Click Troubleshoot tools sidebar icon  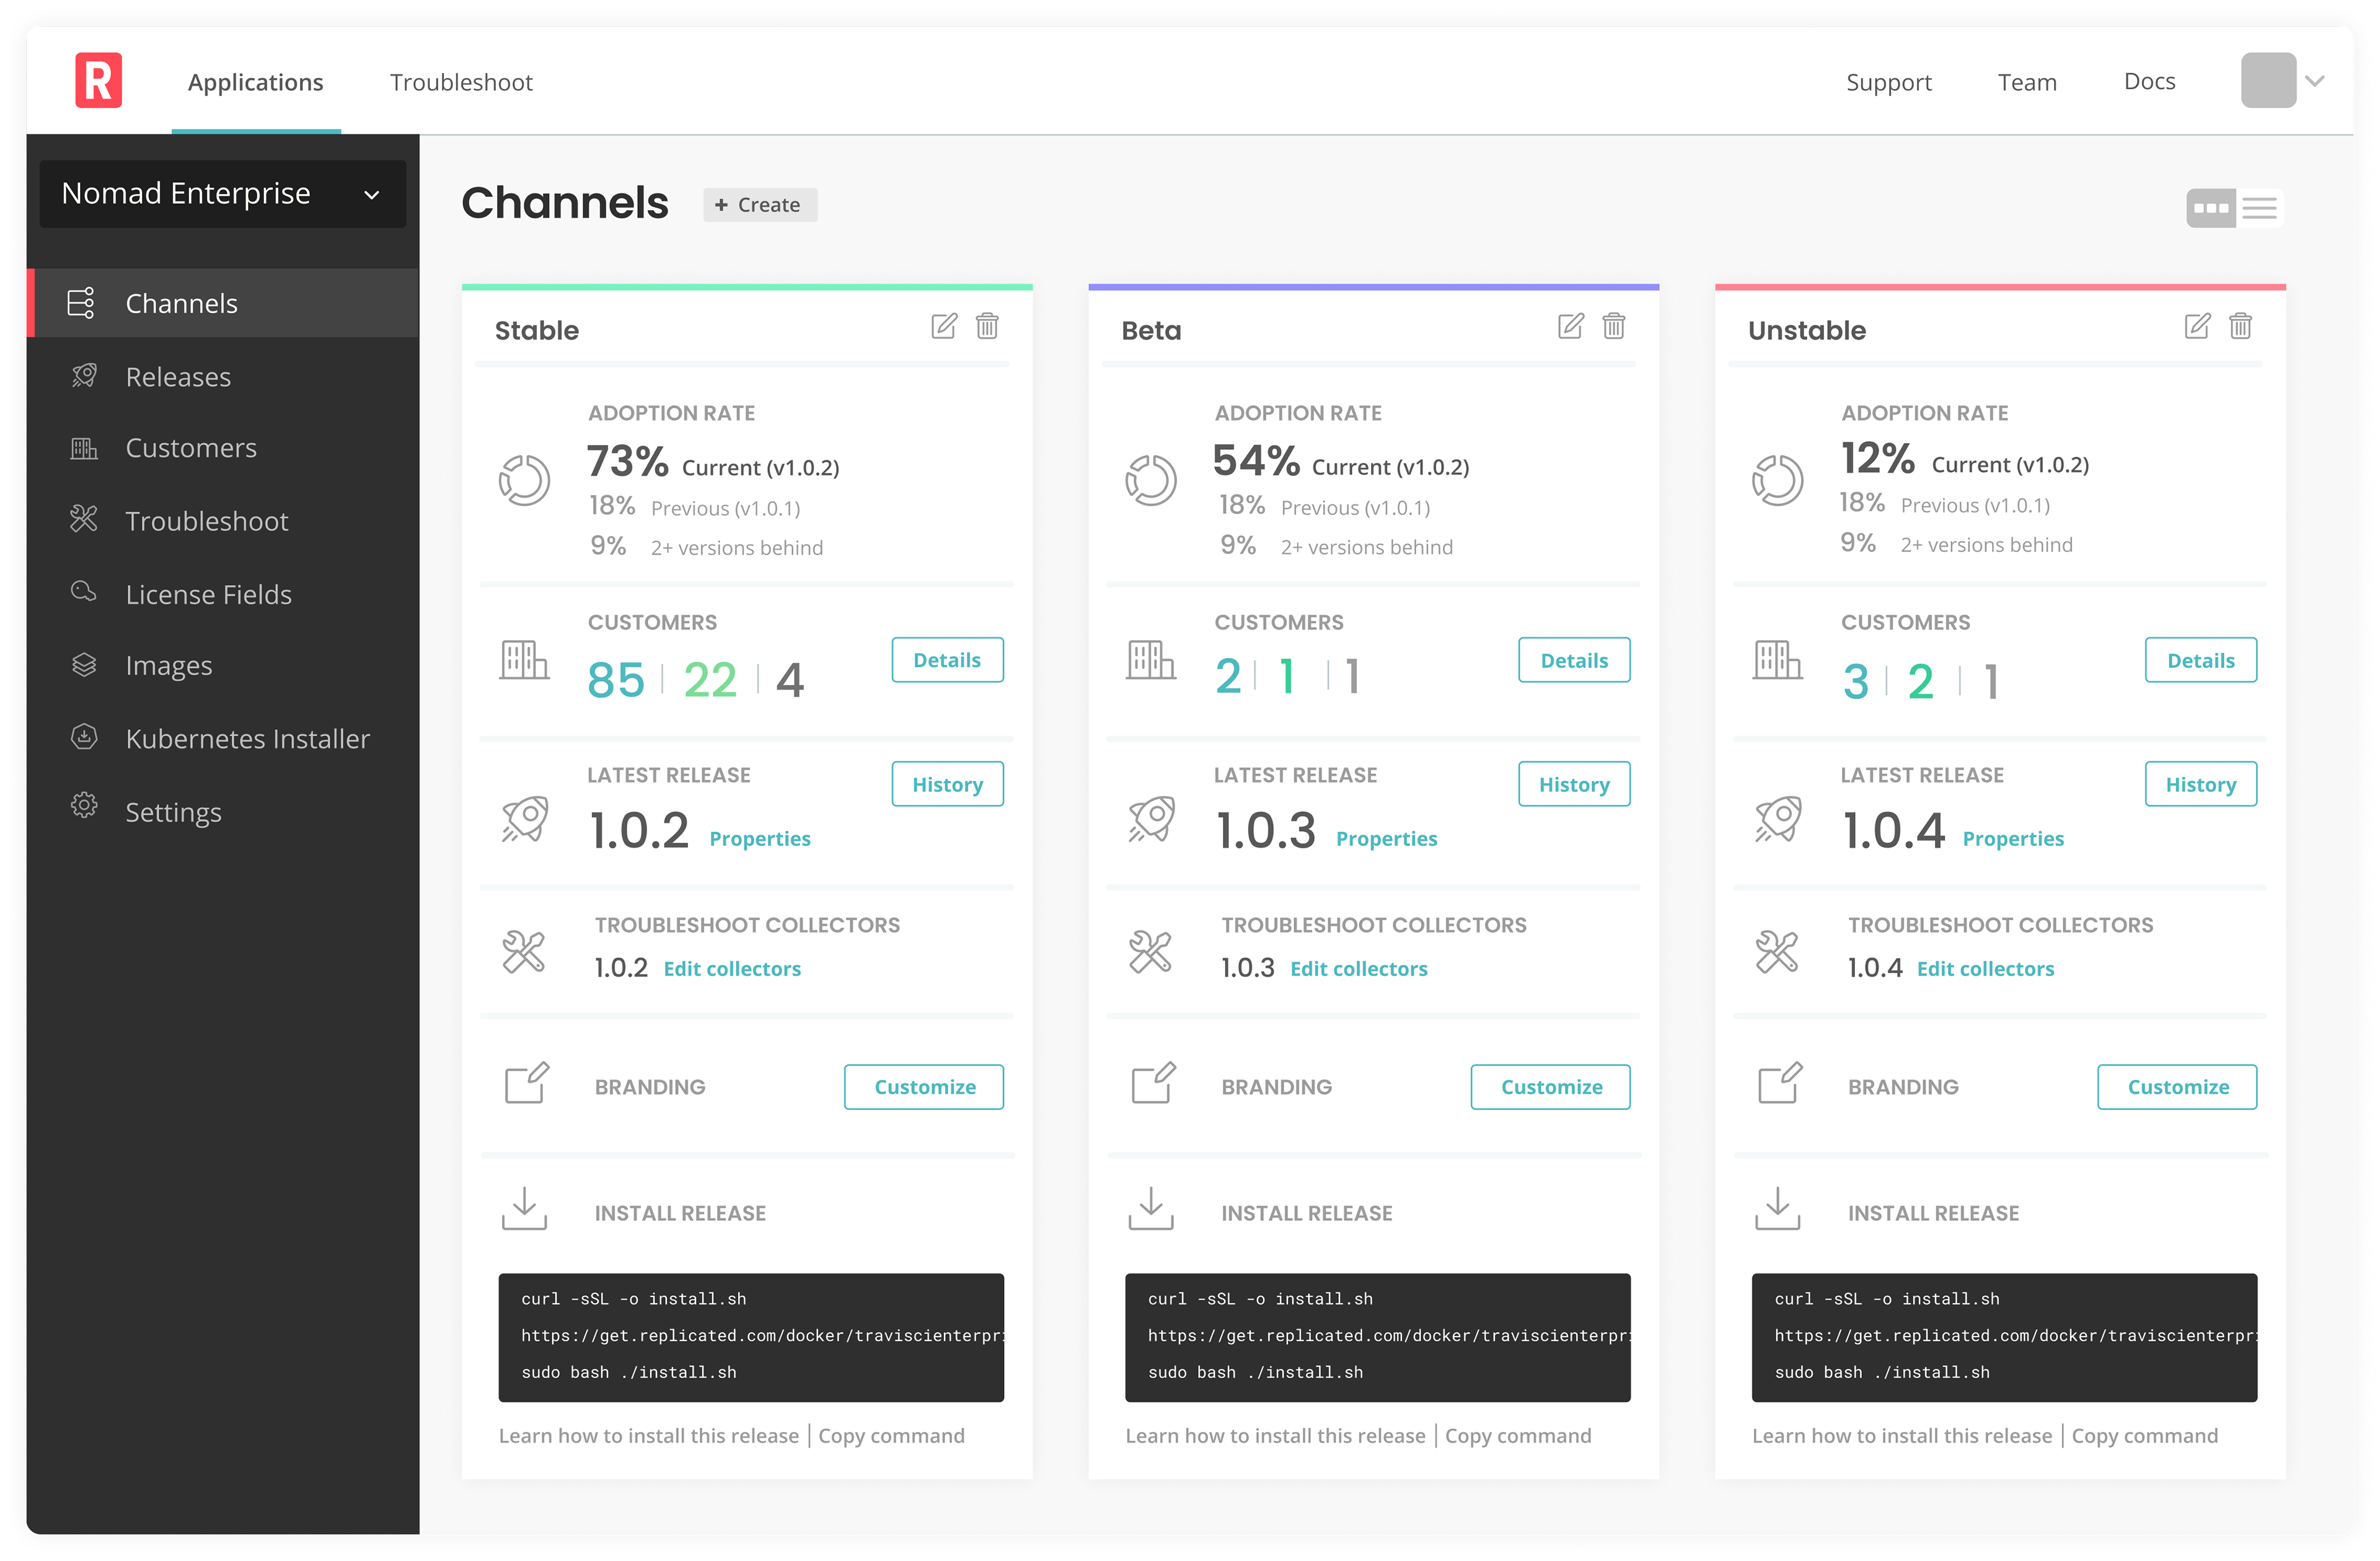click(x=84, y=520)
